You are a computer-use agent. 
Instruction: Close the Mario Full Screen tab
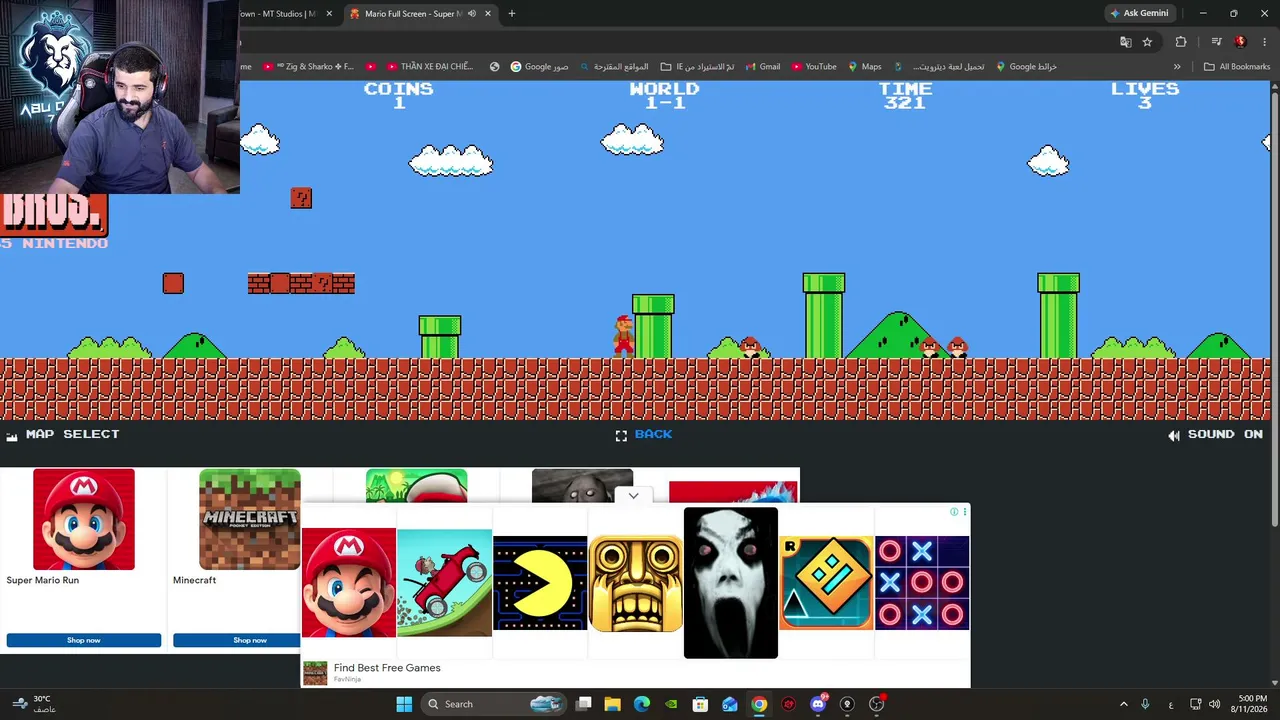488,14
